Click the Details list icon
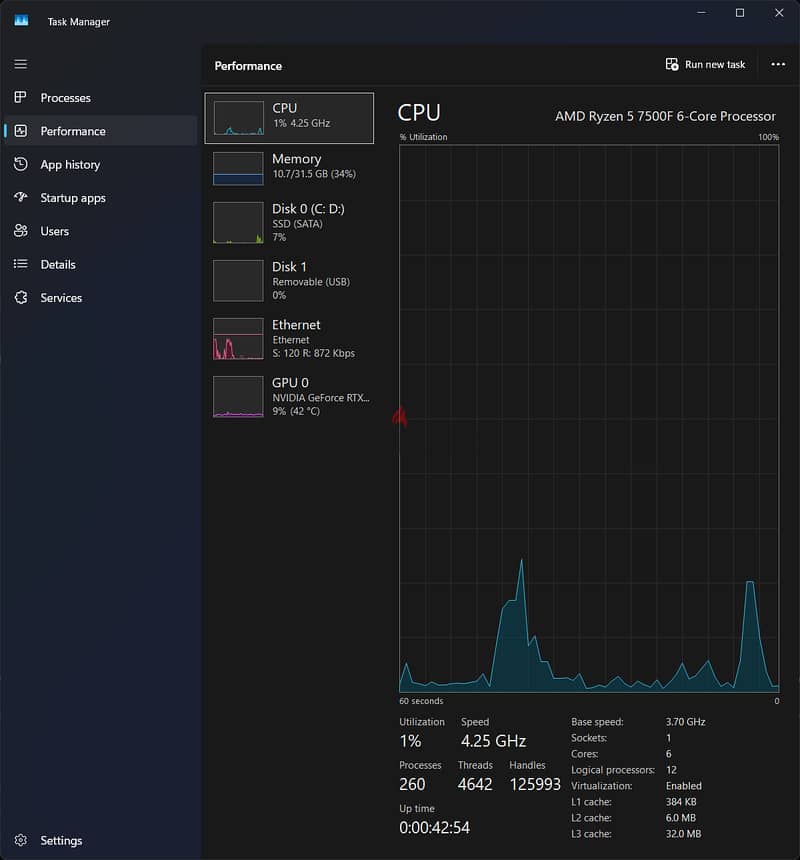 click(21, 264)
